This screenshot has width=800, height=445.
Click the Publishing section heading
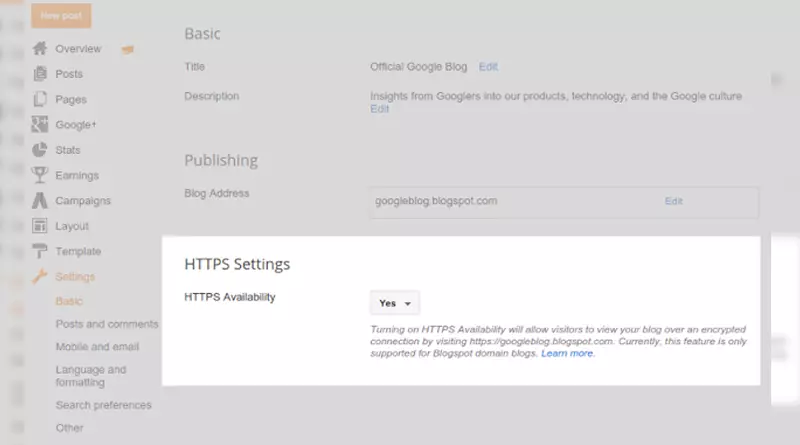221,160
